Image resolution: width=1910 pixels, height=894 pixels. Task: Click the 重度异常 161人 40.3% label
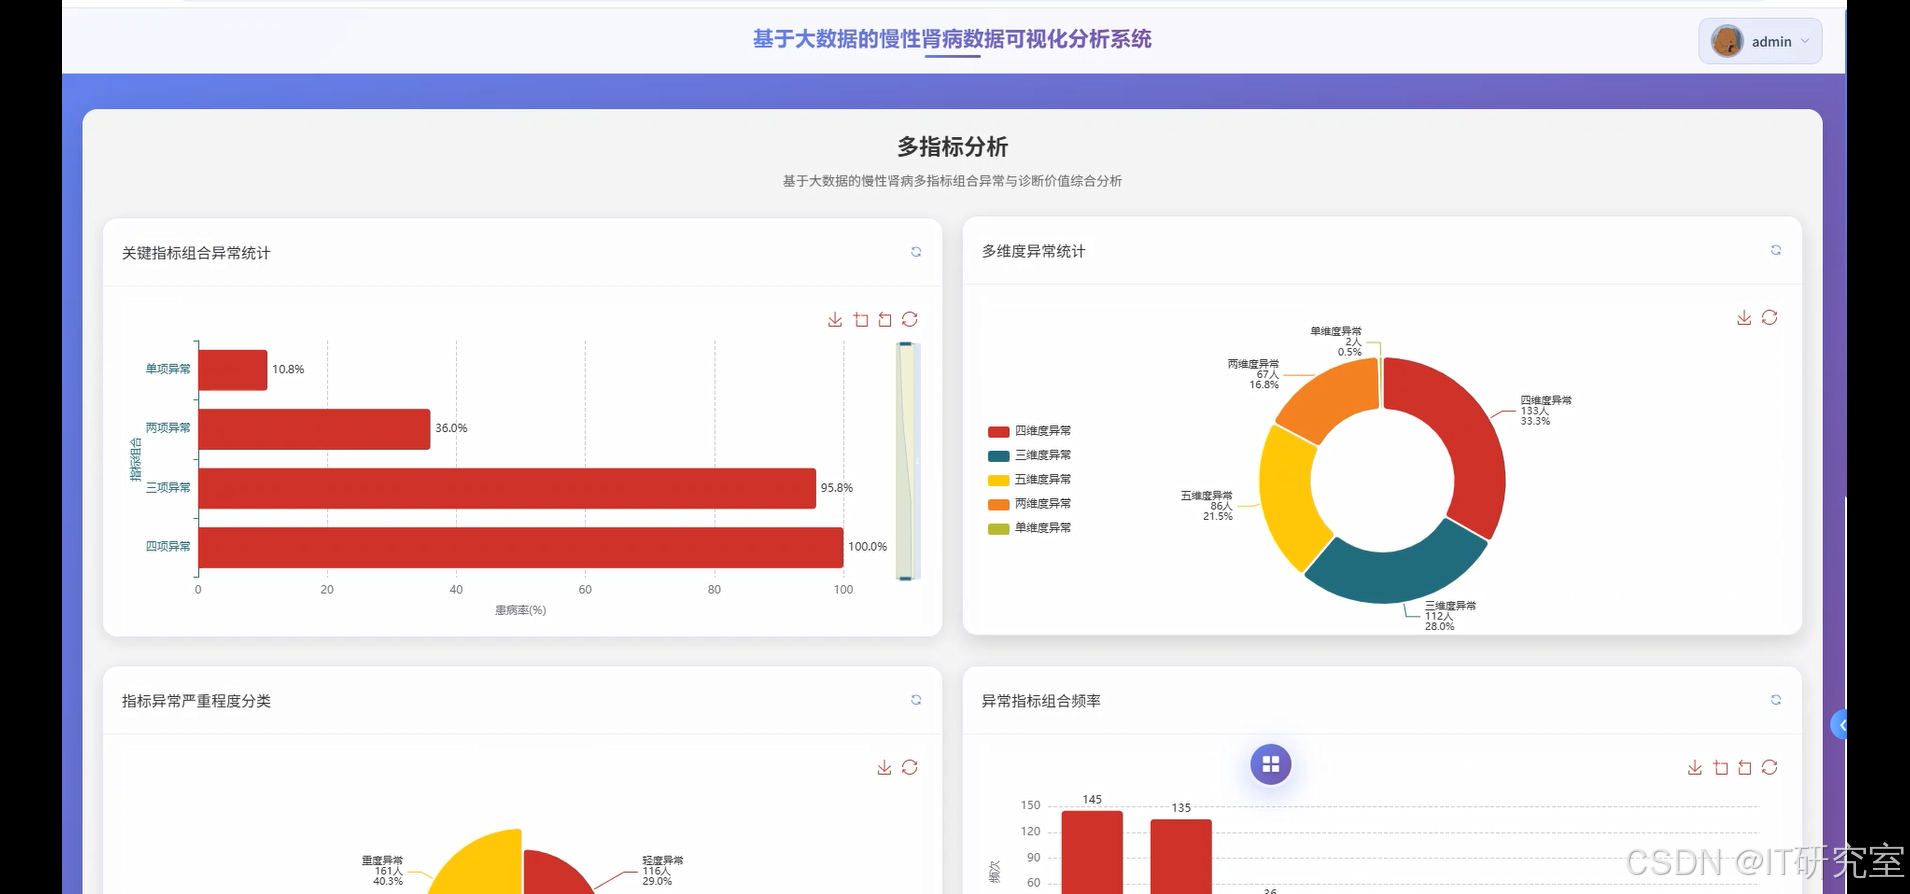[x=383, y=870]
